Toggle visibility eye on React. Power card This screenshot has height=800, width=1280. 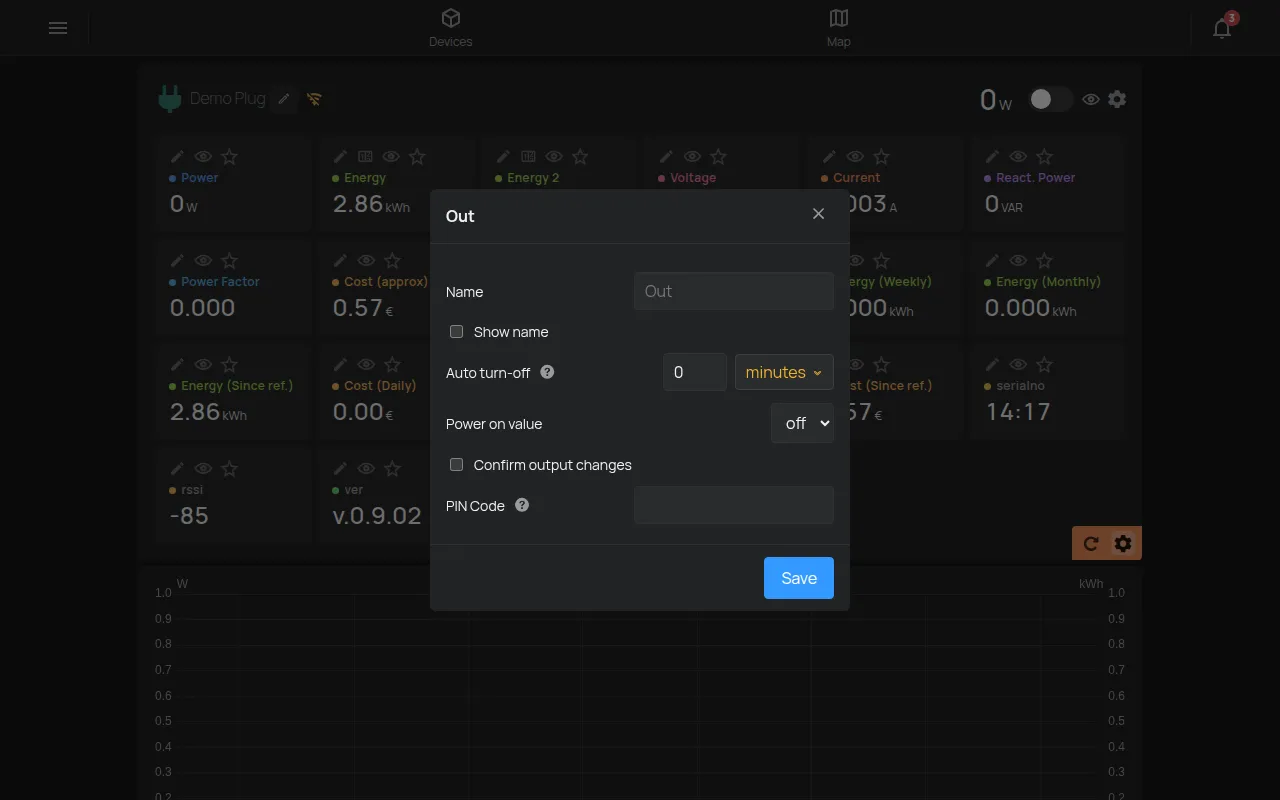click(x=1018, y=157)
